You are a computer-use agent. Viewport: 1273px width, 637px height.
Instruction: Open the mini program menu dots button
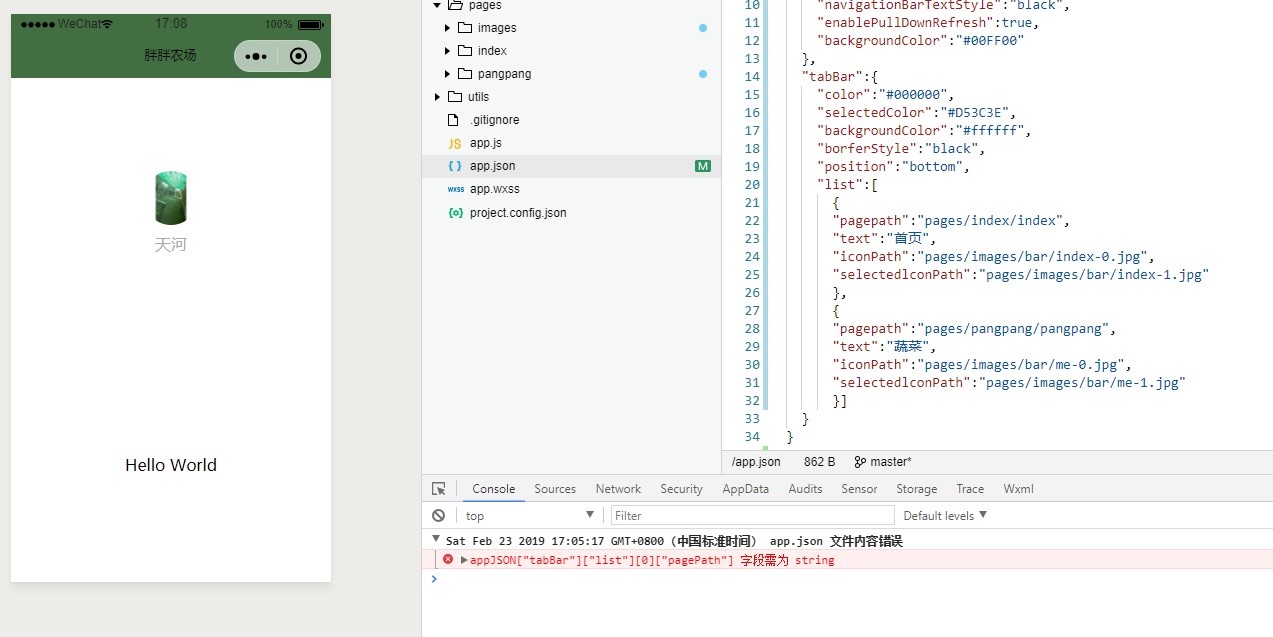point(256,56)
